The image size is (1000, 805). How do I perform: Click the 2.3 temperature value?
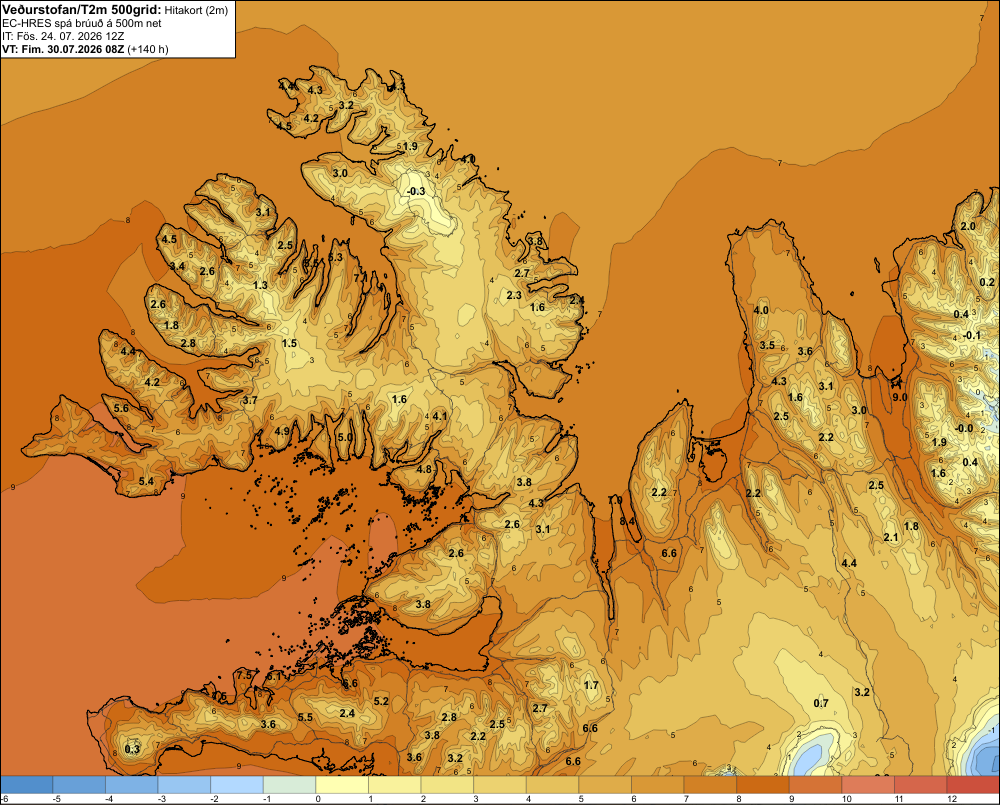tap(514, 295)
